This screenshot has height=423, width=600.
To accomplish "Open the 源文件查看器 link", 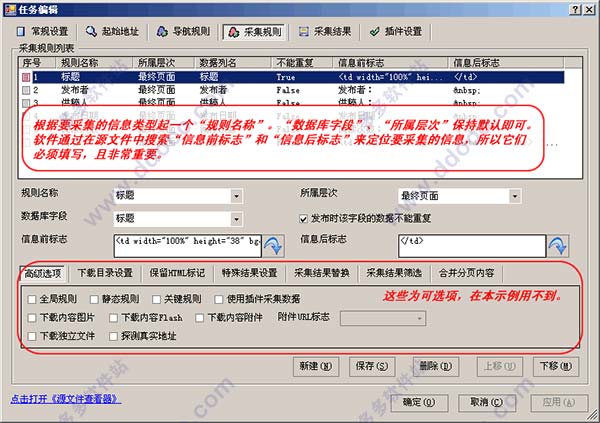I will pyautogui.click(x=65, y=399).
